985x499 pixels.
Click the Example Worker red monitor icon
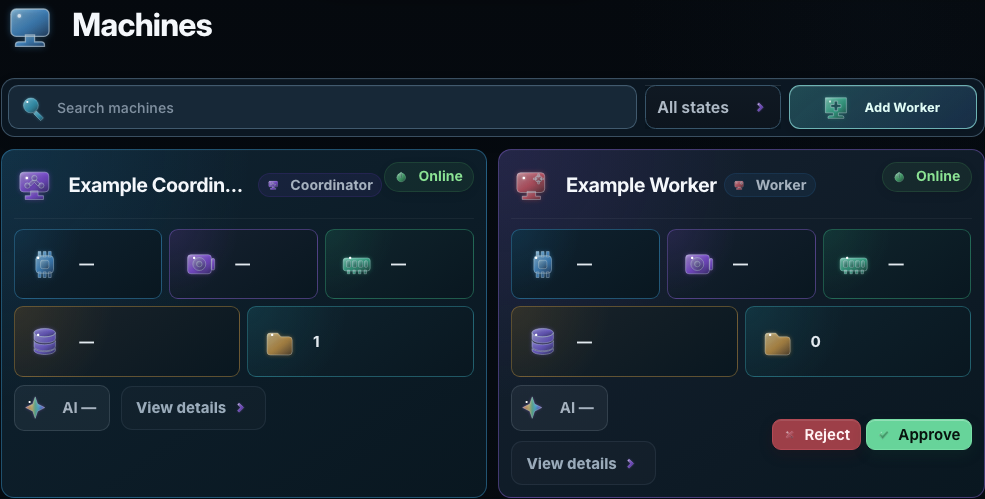(x=531, y=185)
